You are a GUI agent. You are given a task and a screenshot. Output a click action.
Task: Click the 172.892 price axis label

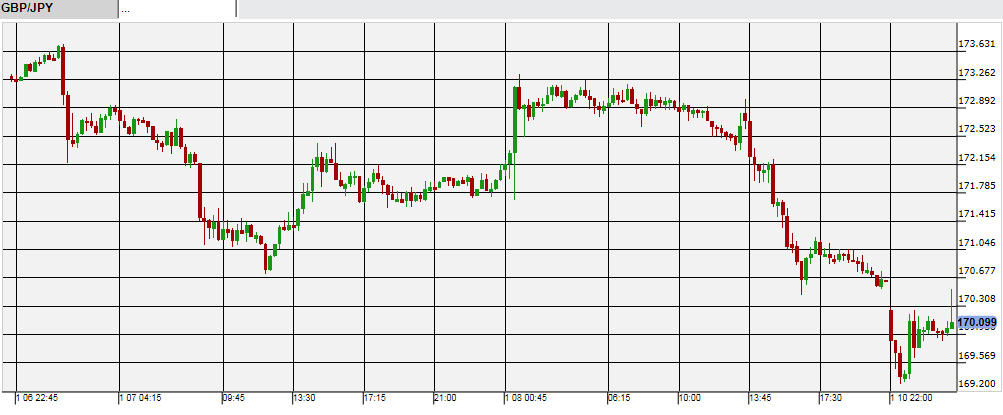point(976,101)
